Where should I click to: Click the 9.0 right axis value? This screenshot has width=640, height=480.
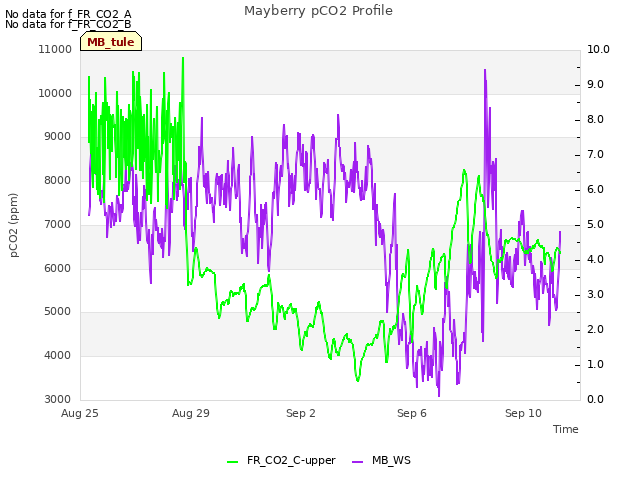coord(595,85)
